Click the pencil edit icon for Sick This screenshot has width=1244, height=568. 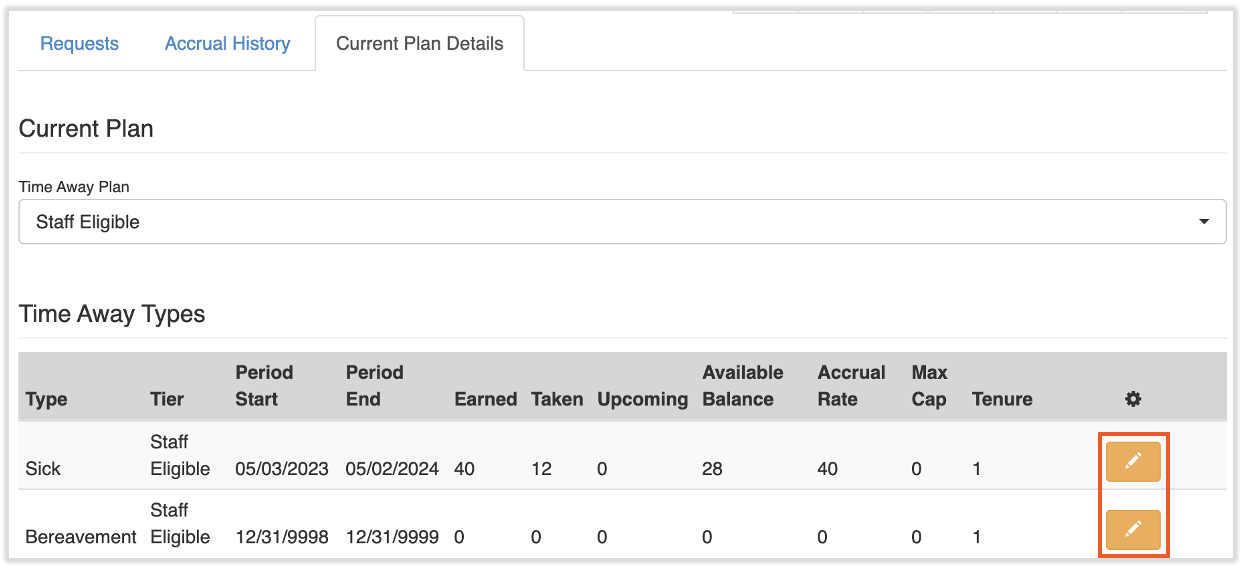pyautogui.click(x=1132, y=461)
